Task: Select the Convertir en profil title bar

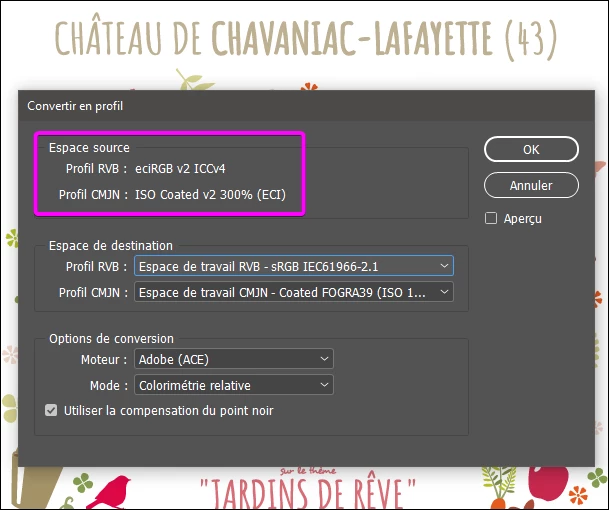Action: click(306, 106)
